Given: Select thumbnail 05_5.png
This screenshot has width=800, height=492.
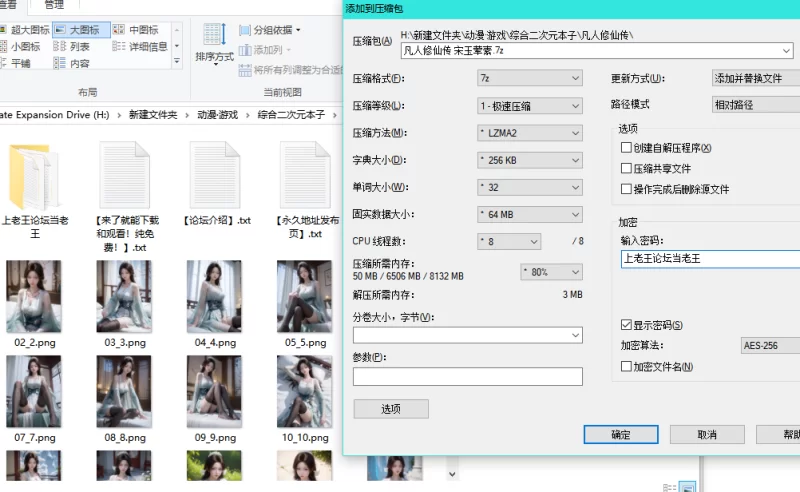Looking at the screenshot, I should (x=305, y=304).
